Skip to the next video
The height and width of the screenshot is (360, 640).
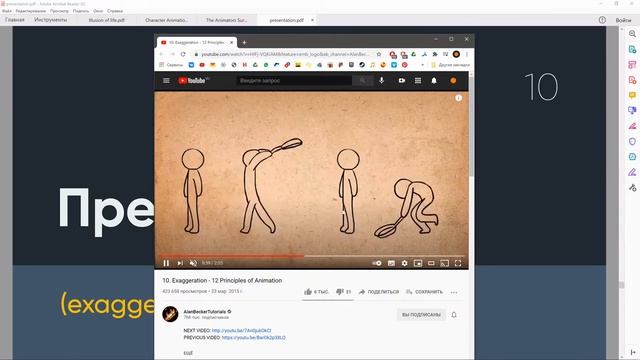pyautogui.click(x=180, y=263)
